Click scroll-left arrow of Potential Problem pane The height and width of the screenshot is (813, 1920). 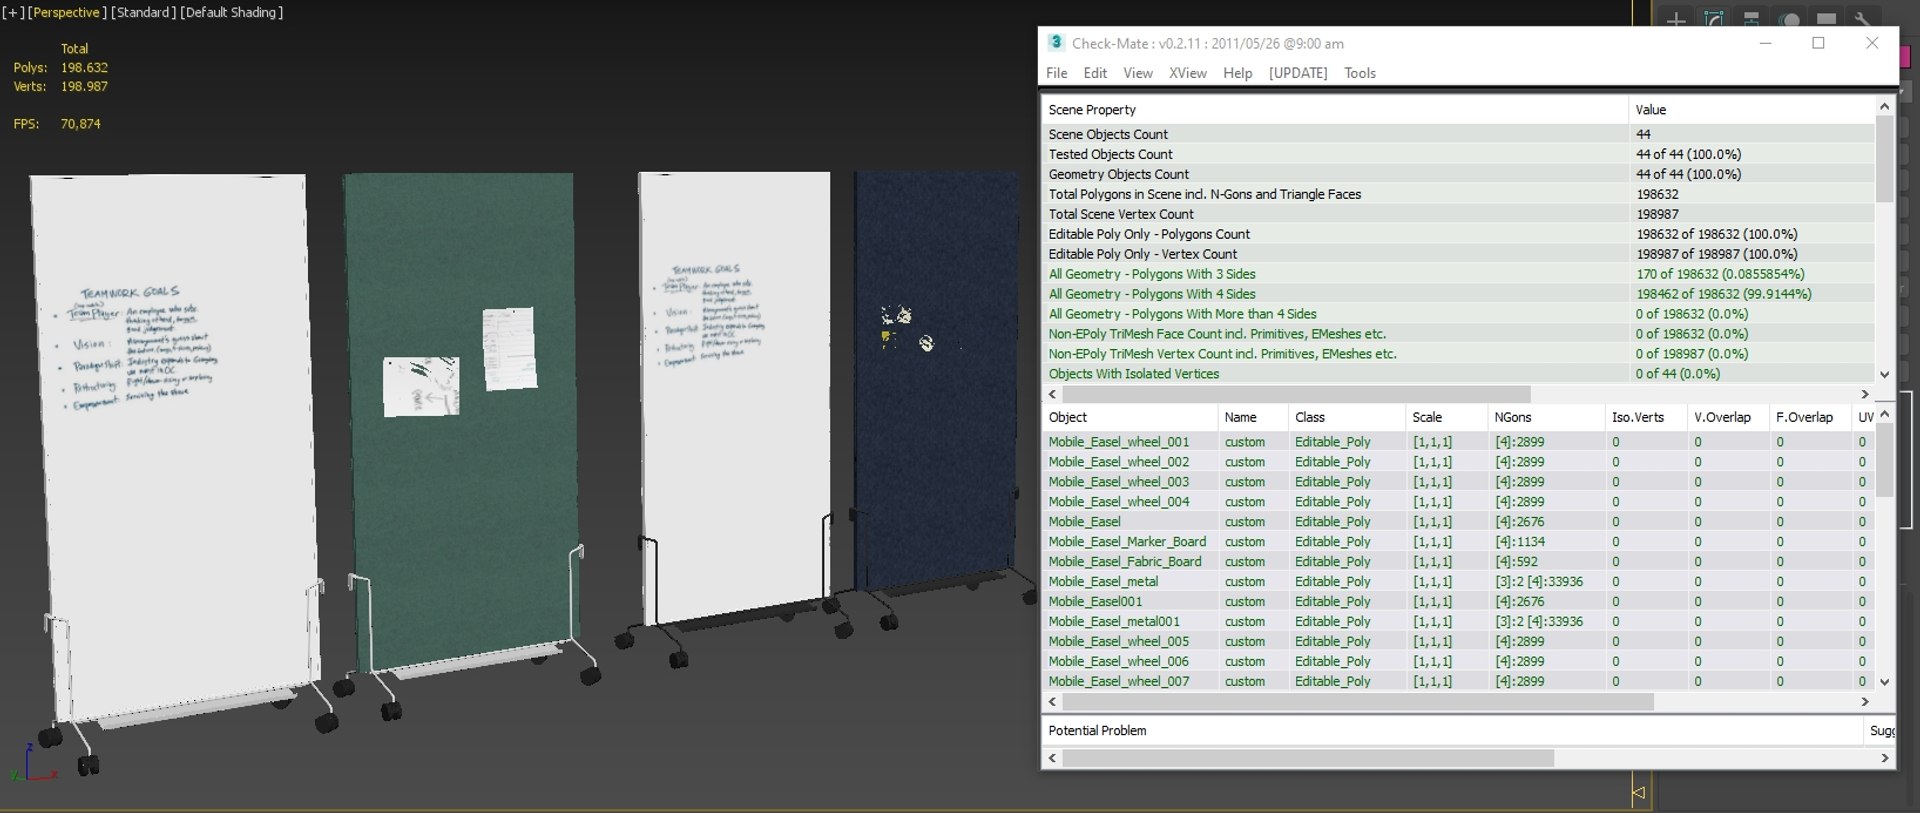[1052, 758]
